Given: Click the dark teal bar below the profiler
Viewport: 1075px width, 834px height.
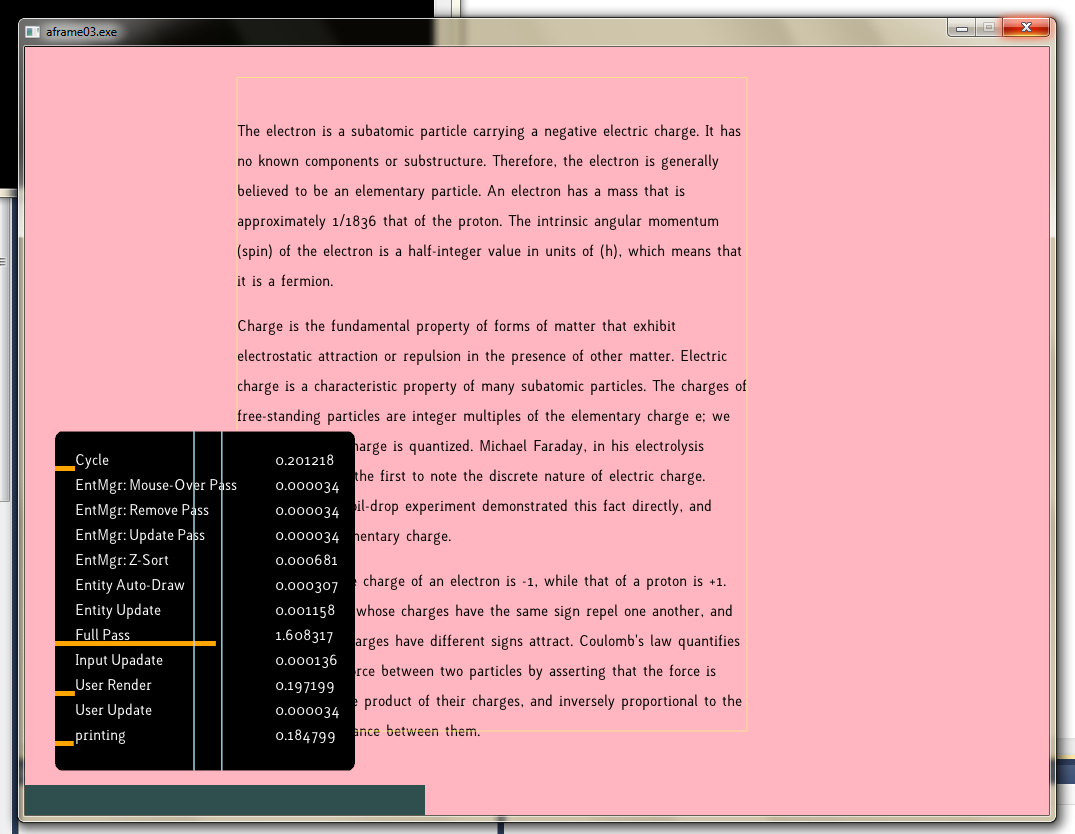Looking at the screenshot, I should (224, 800).
